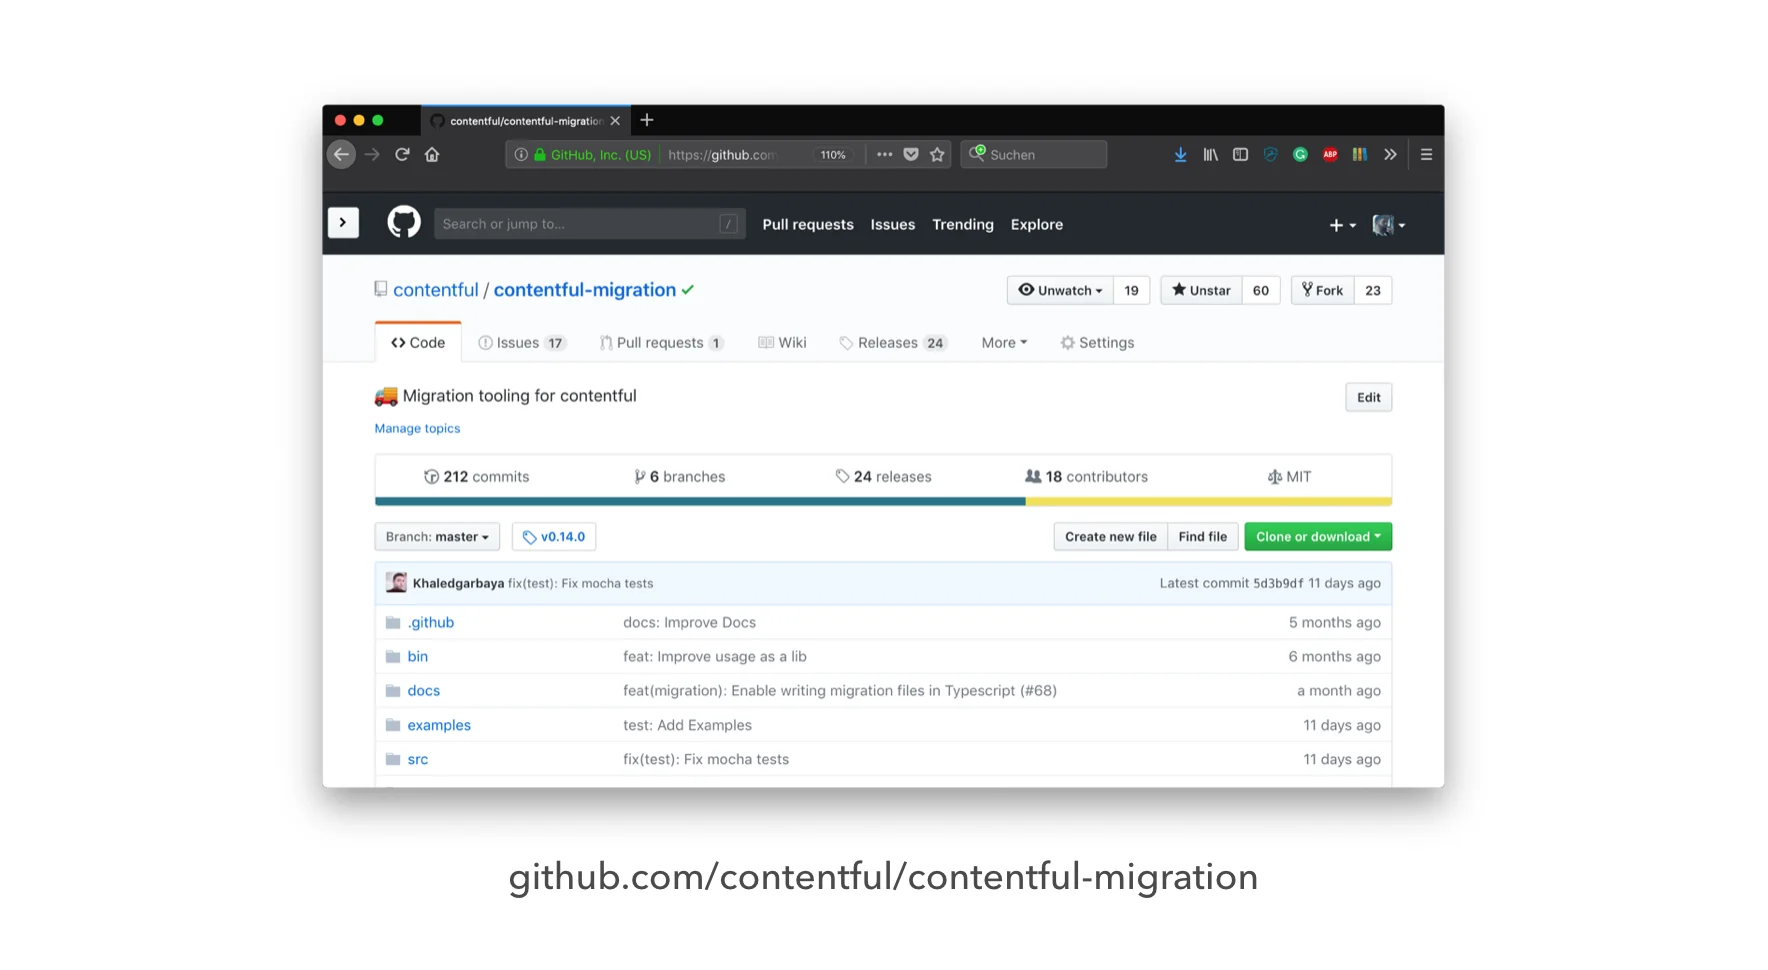This screenshot has width=1768, height=970.
Task: Open the downloads arrow icon in the toolbar
Action: click(x=1180, y=154)
